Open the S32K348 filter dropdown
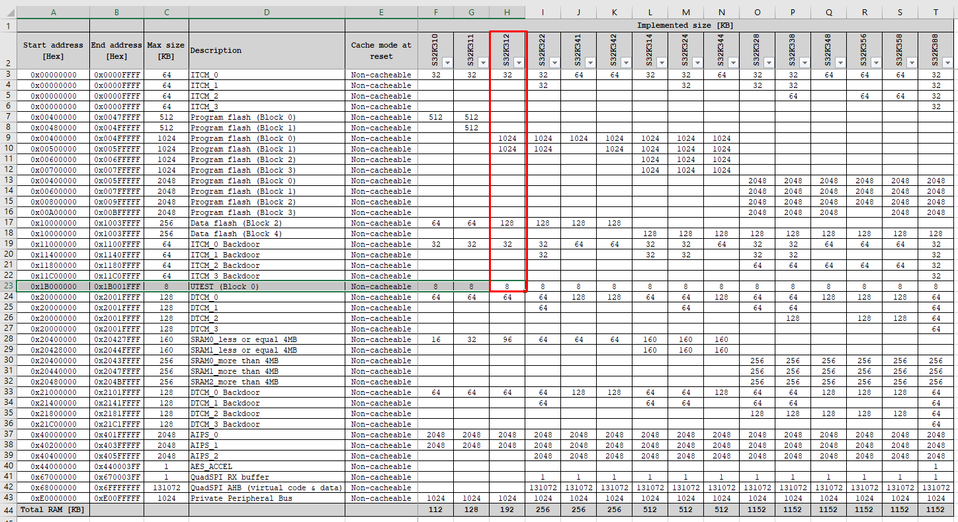 pos(840,62)
